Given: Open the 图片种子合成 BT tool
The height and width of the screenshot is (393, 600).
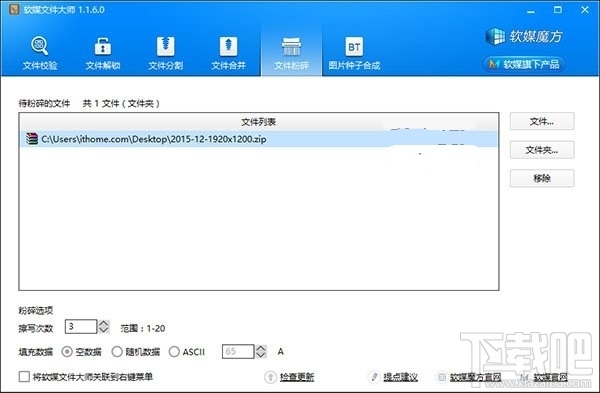Looking at the screenshot, I should 354,53.
